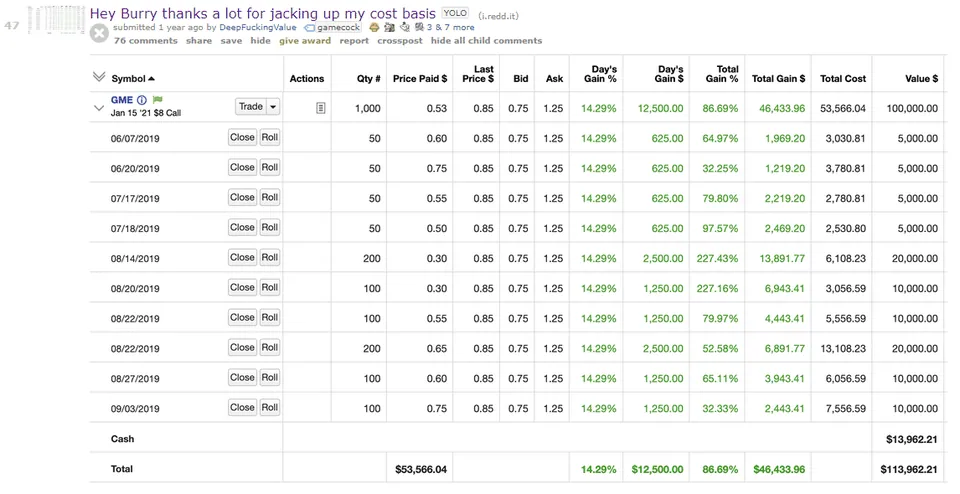Roll the 06/20/2019 lot
The width and height of the screenshot is (960, 494).
tap(270, 167)
